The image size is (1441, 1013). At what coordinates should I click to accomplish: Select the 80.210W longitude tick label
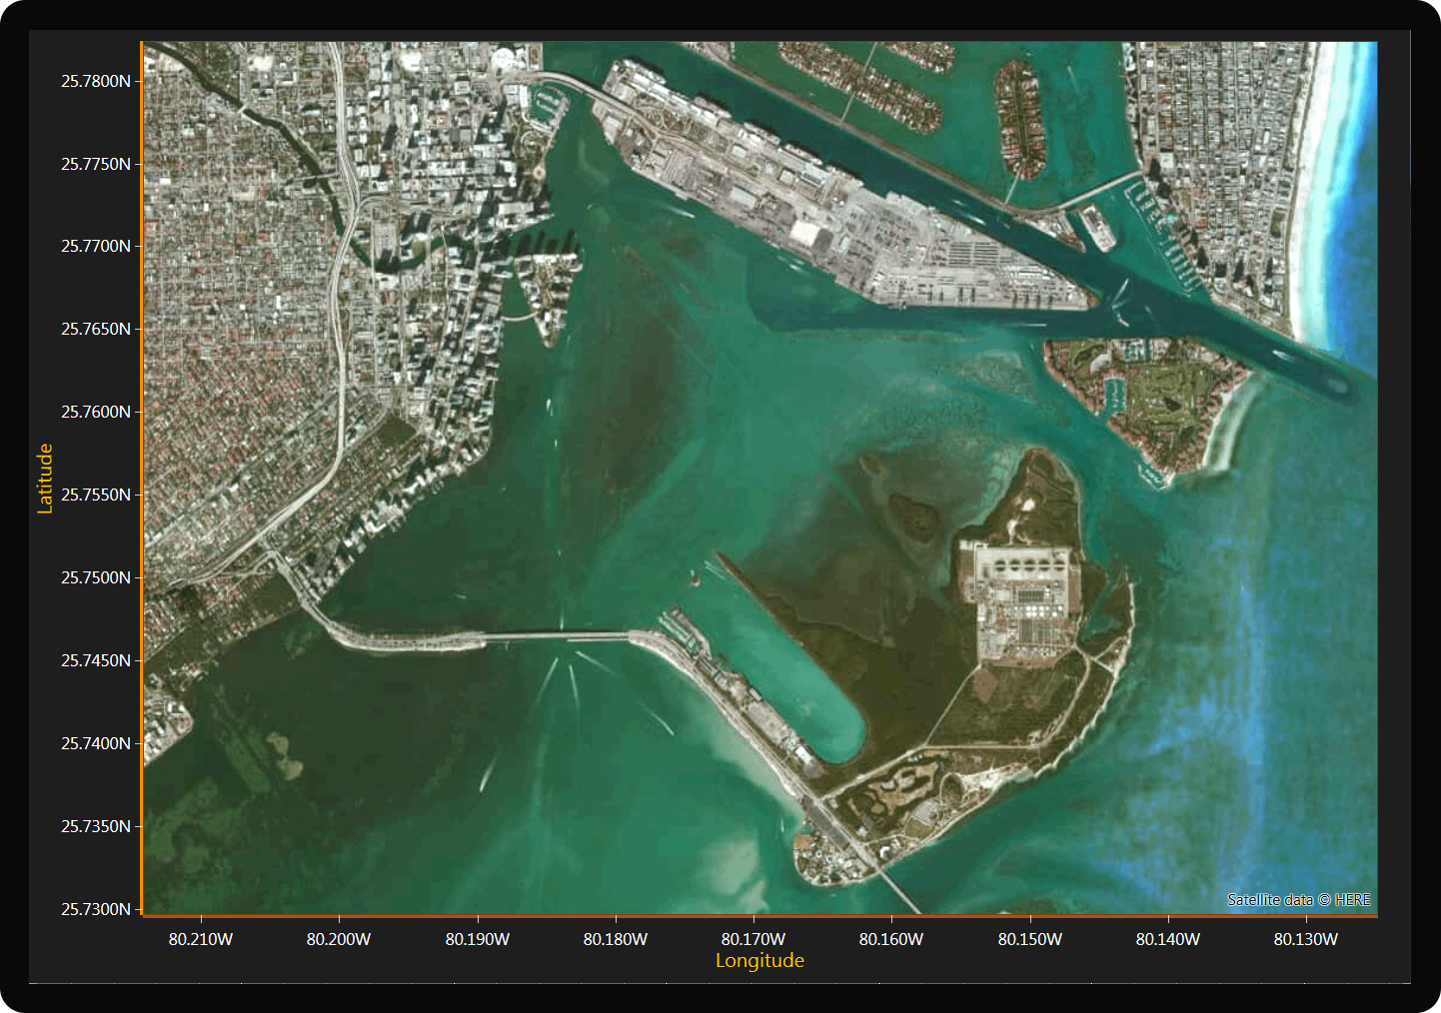tap(201, 939)
